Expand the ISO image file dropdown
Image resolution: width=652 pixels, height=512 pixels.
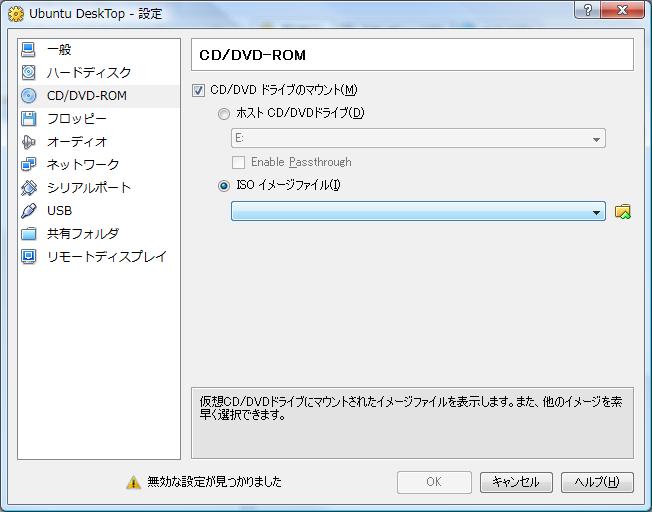418,211
